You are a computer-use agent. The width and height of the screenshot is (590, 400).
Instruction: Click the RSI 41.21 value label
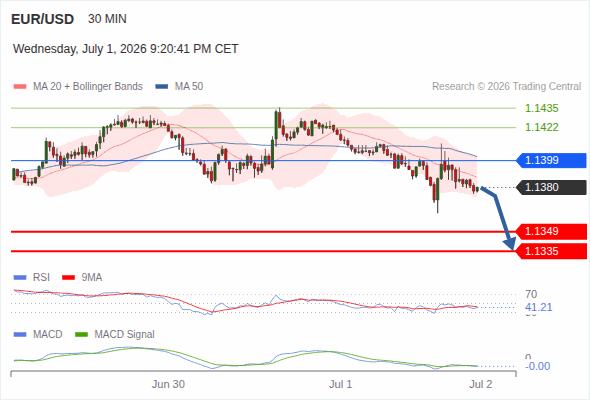[538, 307]
